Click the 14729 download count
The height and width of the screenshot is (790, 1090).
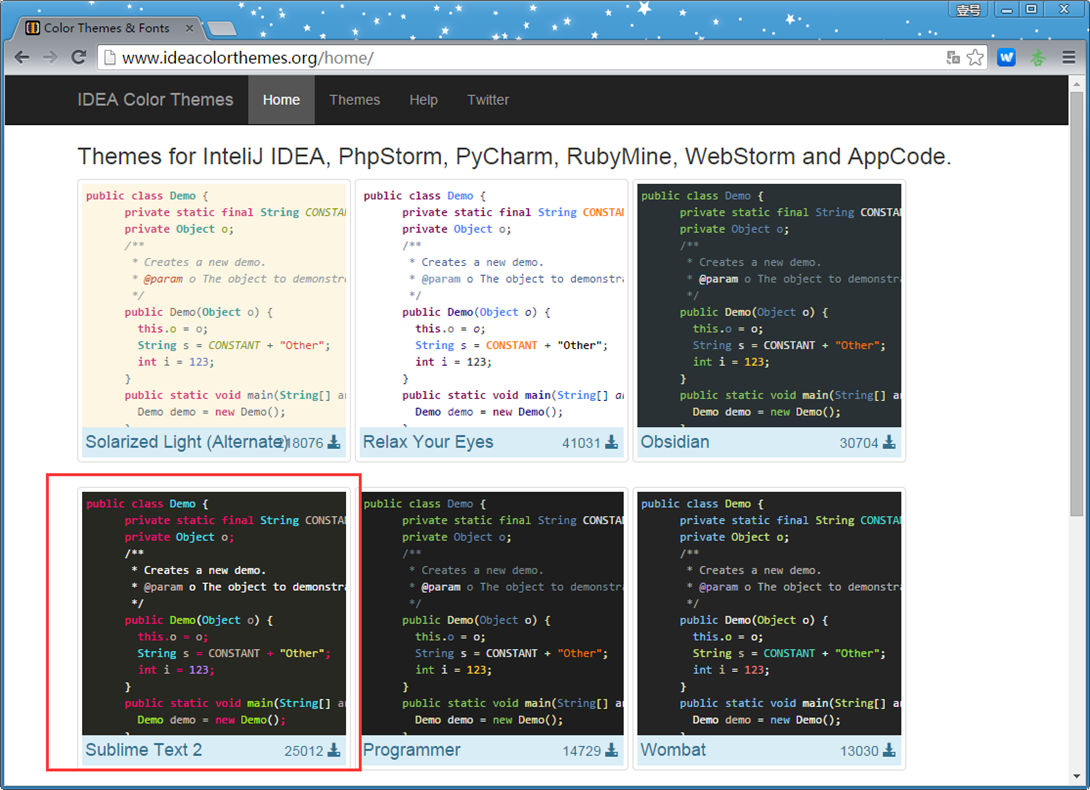(581, 751)
